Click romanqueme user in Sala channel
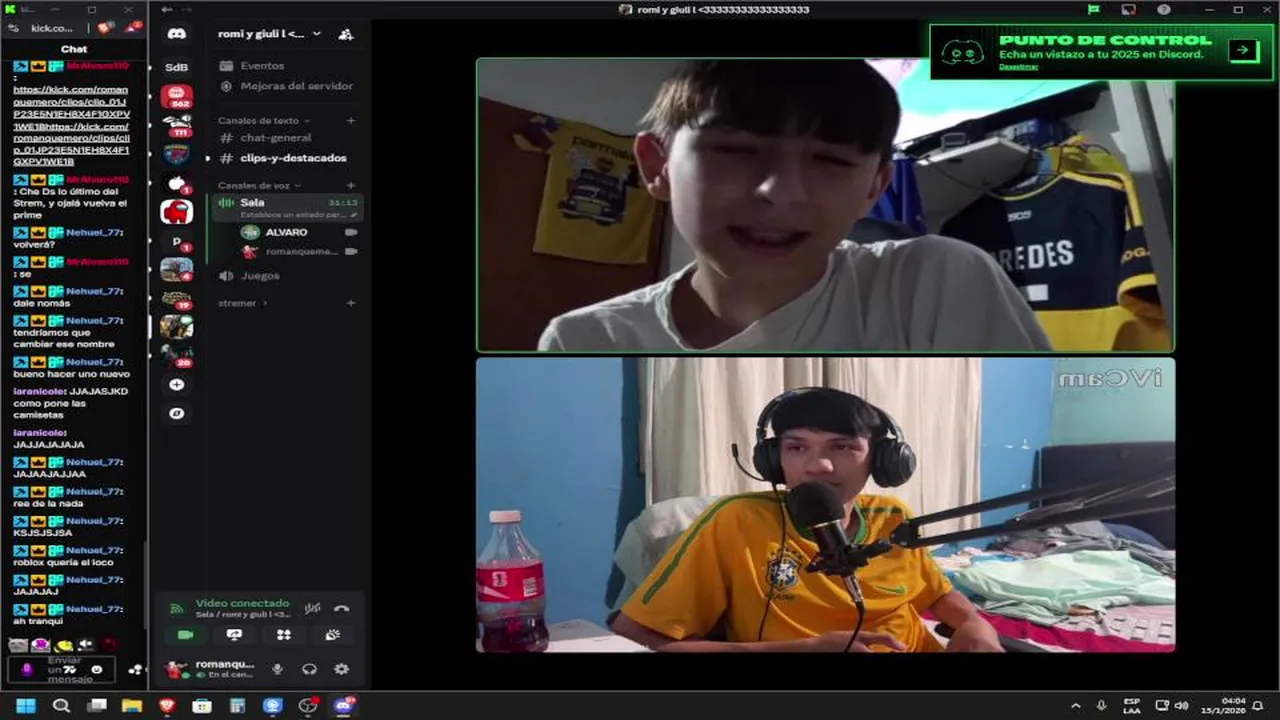The width and height of the screenshot is (1280, 720). click(299, 252)
